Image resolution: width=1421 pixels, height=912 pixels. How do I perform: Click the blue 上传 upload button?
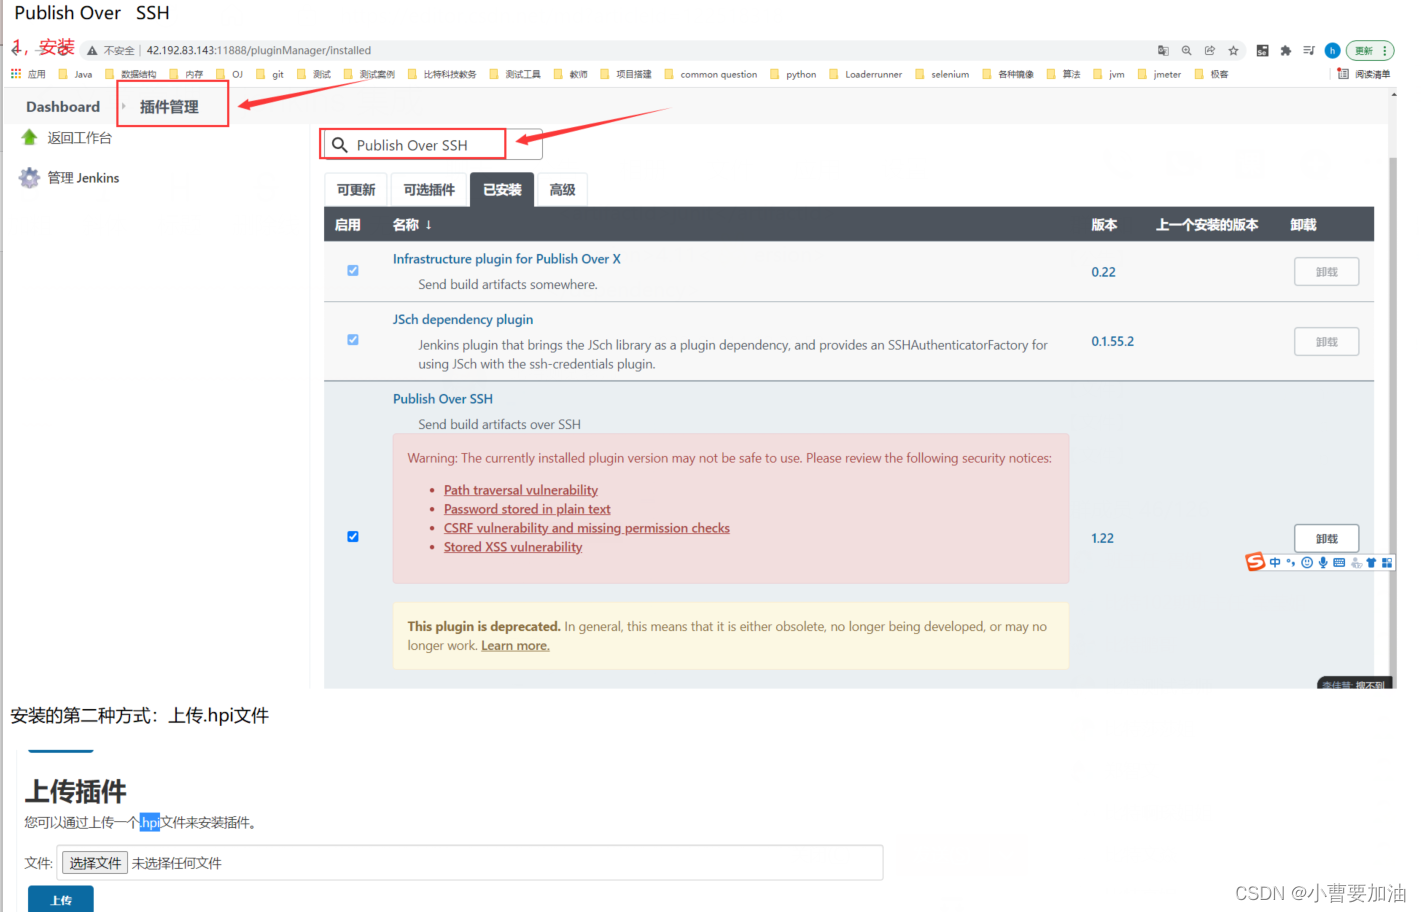click(x=61, y=899)
